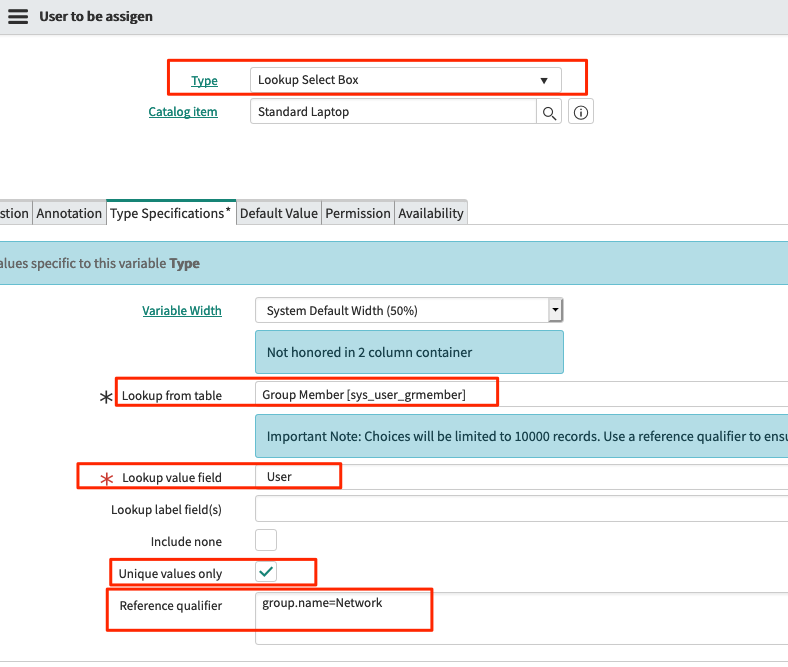
Task: Go to the Permission tab
Action: (x=358, y=213)
